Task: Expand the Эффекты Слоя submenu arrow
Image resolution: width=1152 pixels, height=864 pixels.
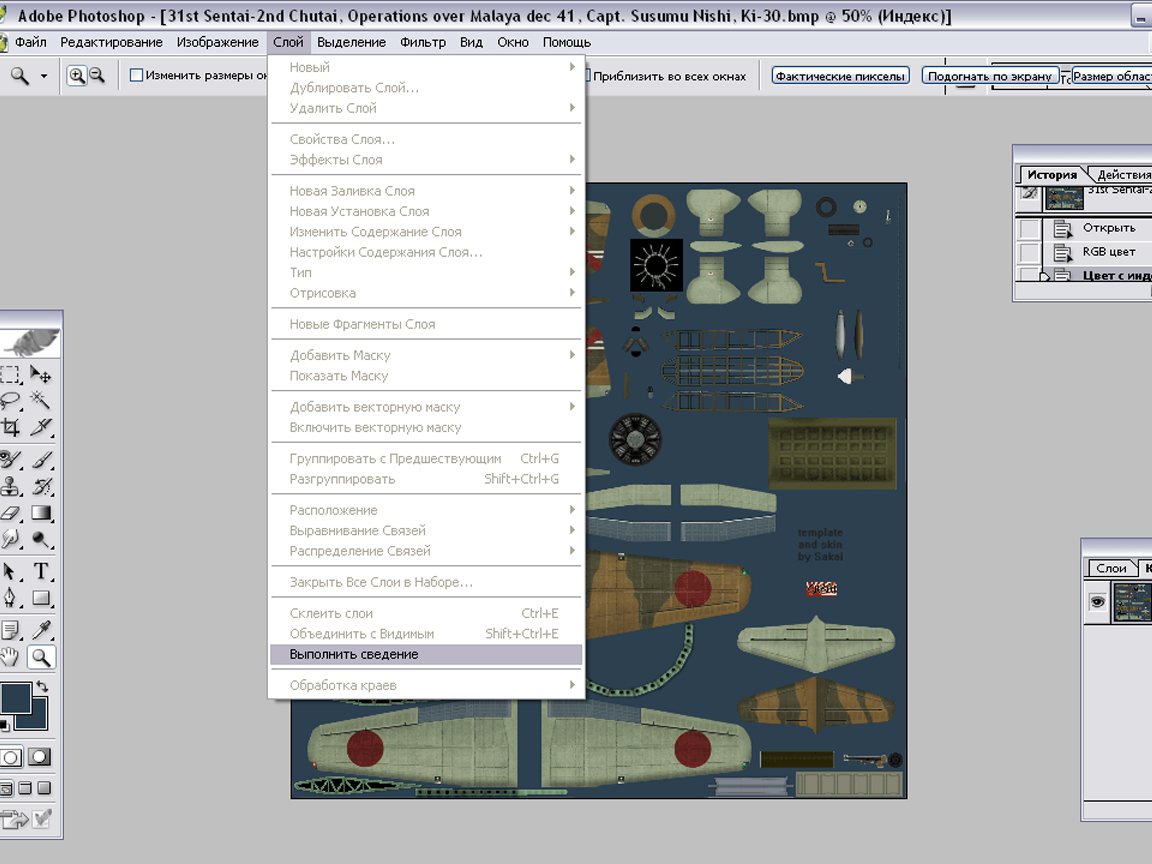Action: click(572, 159)
